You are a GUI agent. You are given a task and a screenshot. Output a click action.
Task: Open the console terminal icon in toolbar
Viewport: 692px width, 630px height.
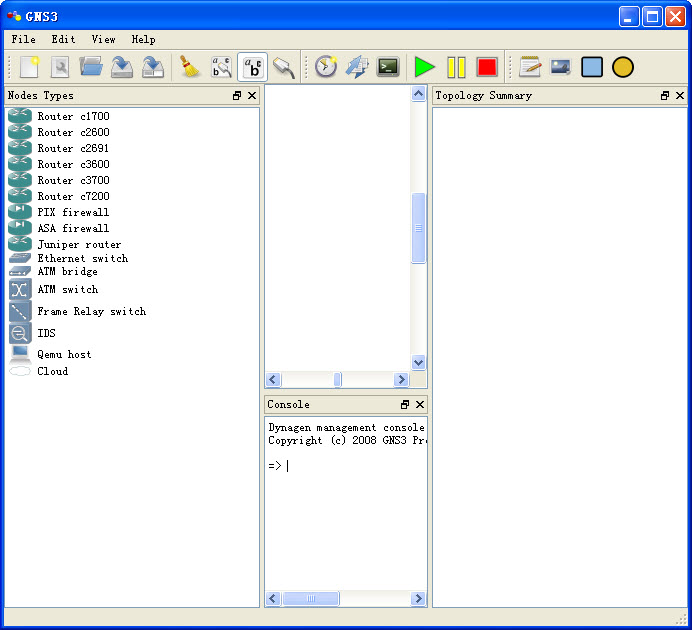click(388, 67)
